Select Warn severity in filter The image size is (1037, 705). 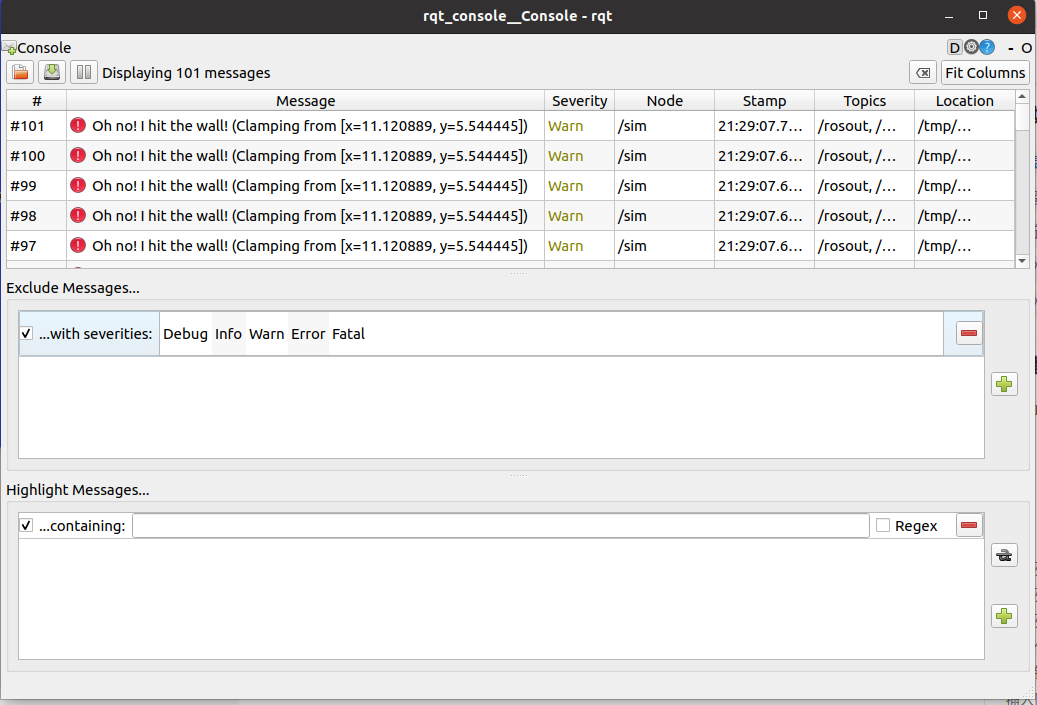(x=267, y=334)
